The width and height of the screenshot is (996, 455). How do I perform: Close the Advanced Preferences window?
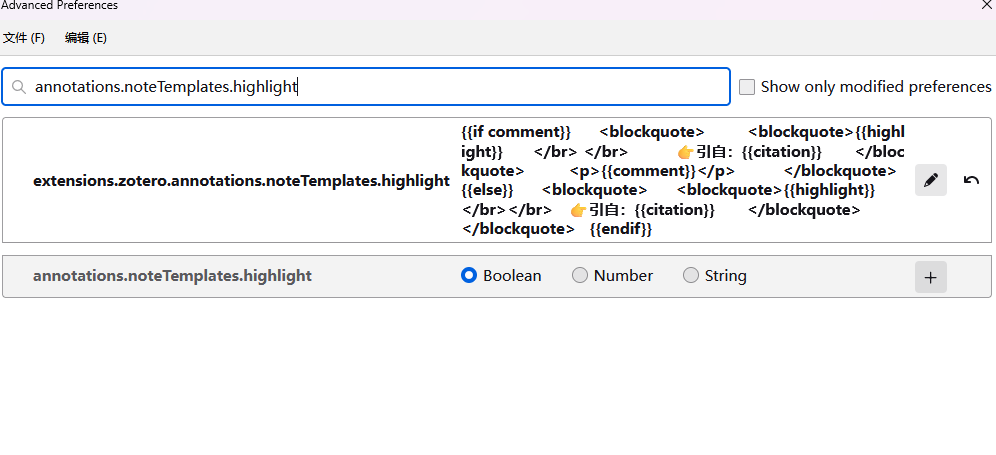pyautogui.click(x=986, y=6)
